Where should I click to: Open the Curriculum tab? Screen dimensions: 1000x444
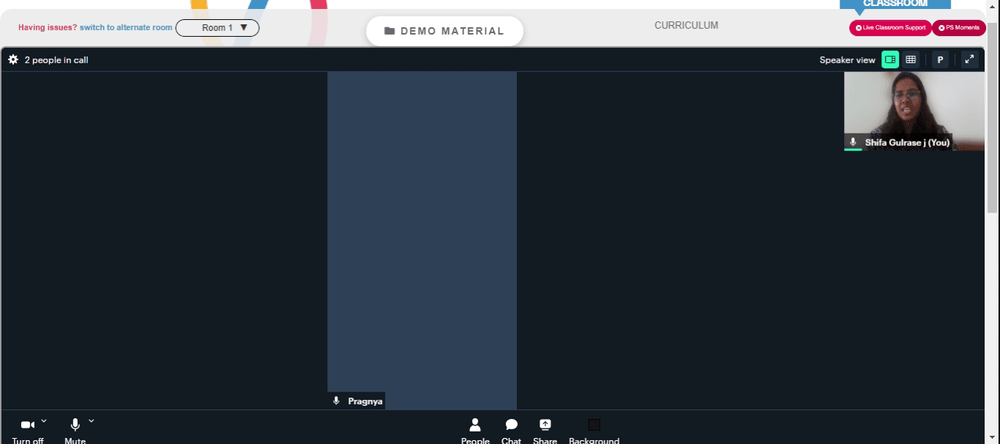(x=686, y=26)
